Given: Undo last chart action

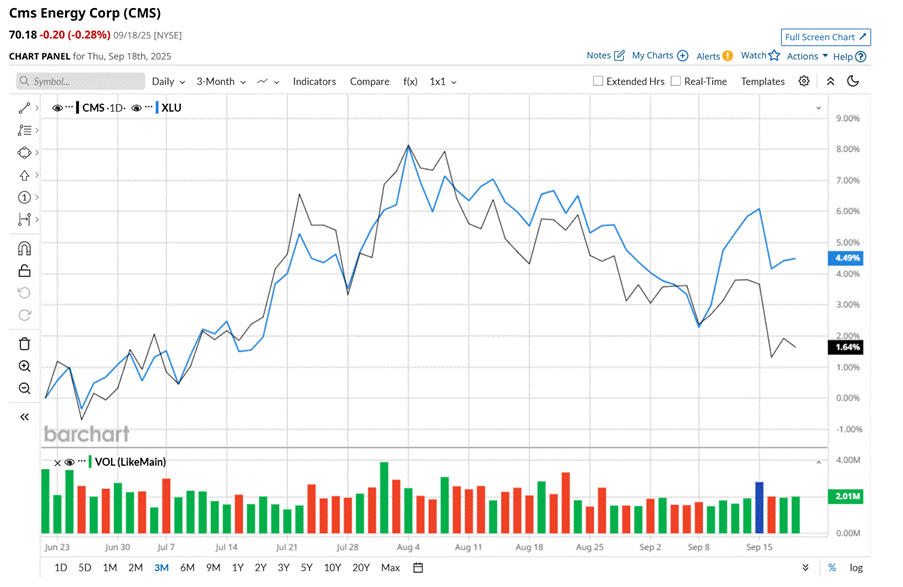Looking at the screenshot, I should pyautogui.click(x=24, y=293).
